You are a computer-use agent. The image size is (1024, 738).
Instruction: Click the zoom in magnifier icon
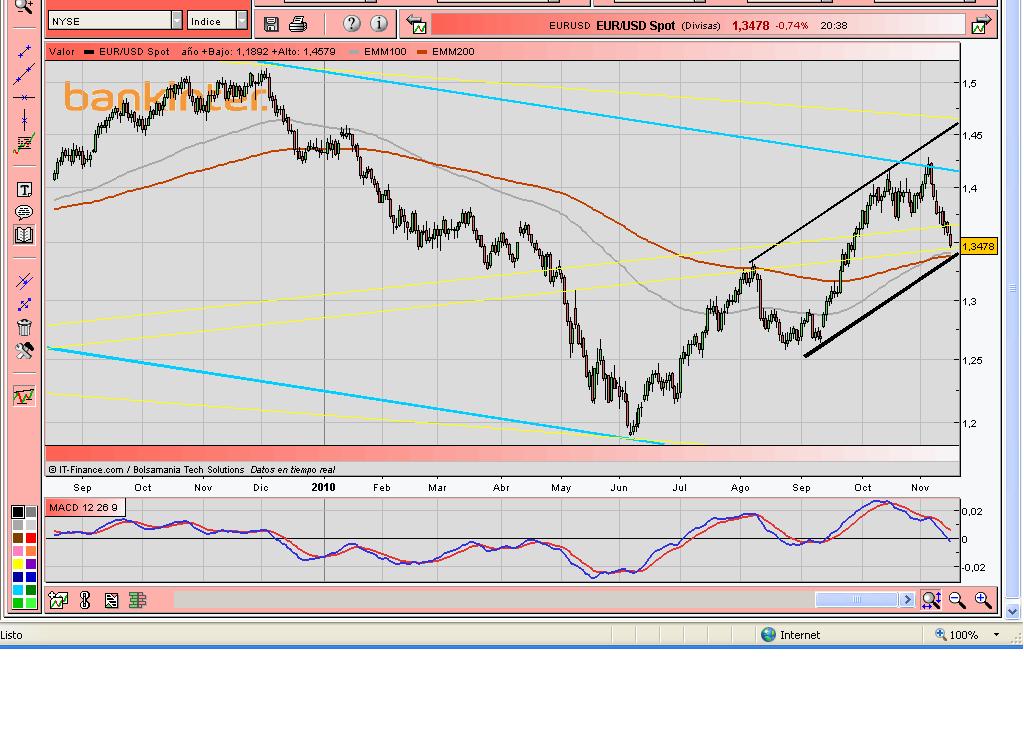[983, 600]
